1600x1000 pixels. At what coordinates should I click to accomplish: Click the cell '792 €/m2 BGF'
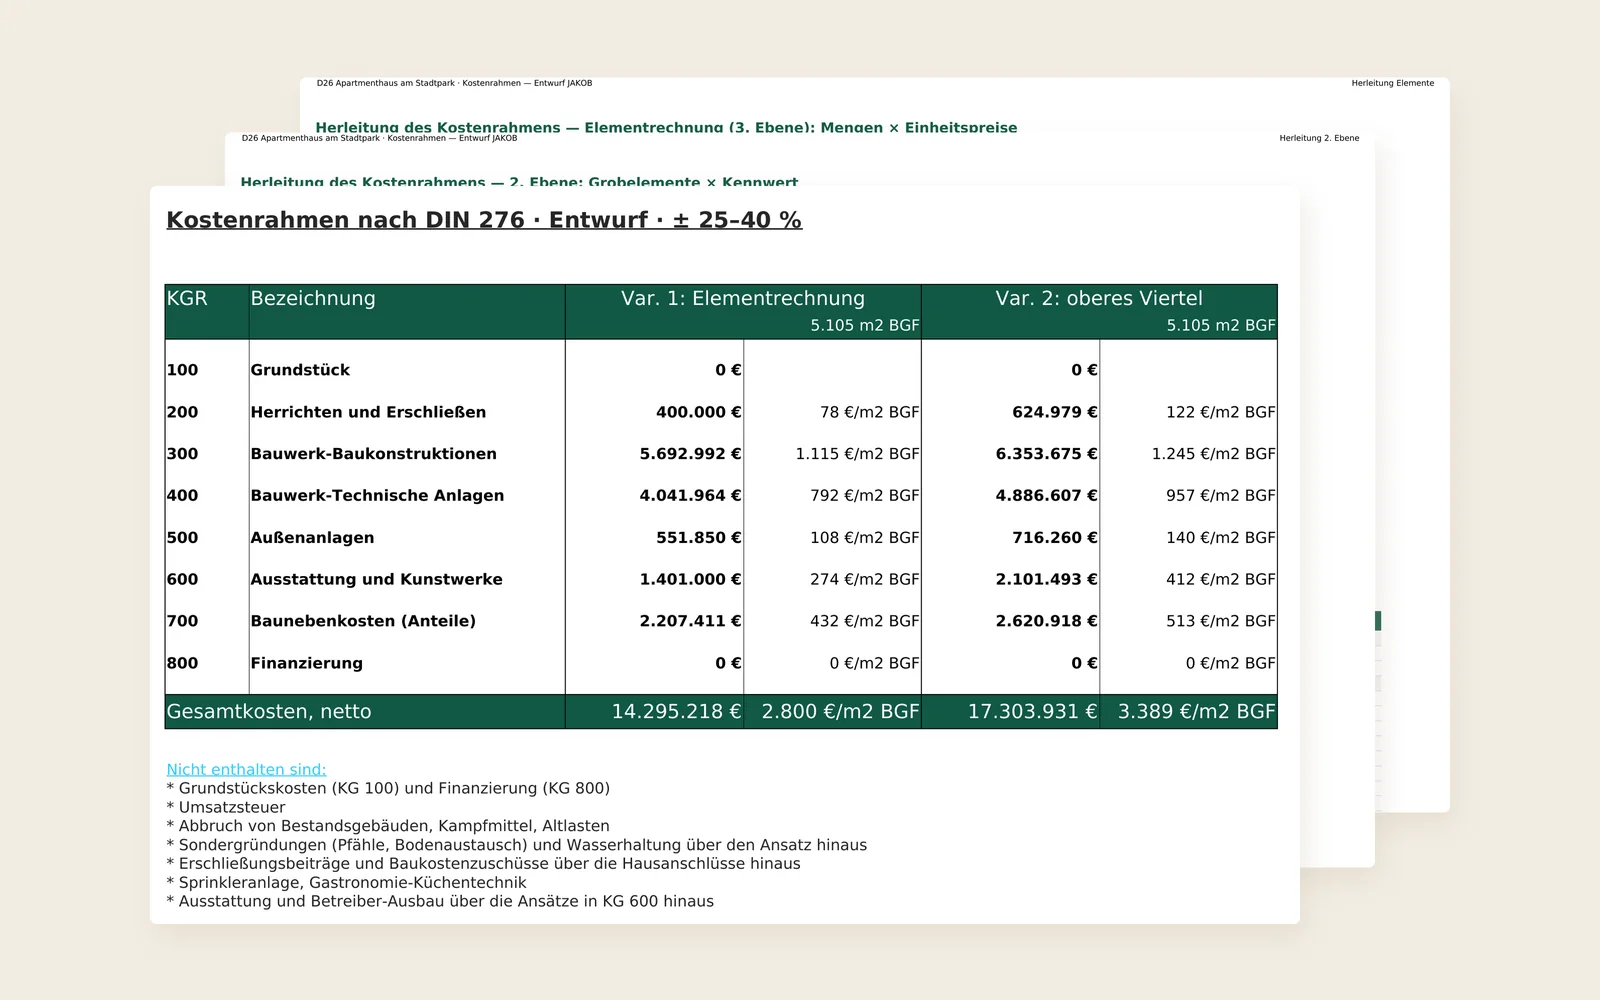pyautogui.click(x=864, y=496)
